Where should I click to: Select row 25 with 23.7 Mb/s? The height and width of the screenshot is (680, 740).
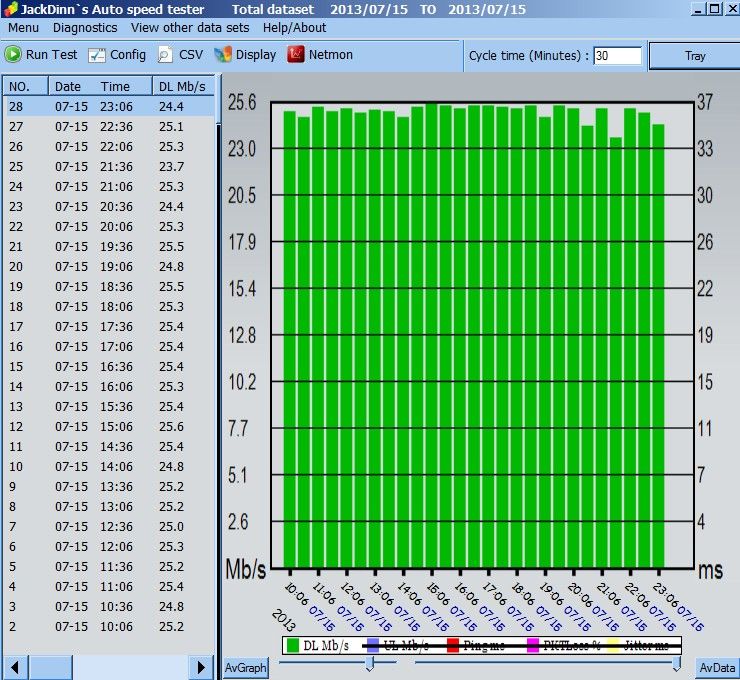click(109, 167)
